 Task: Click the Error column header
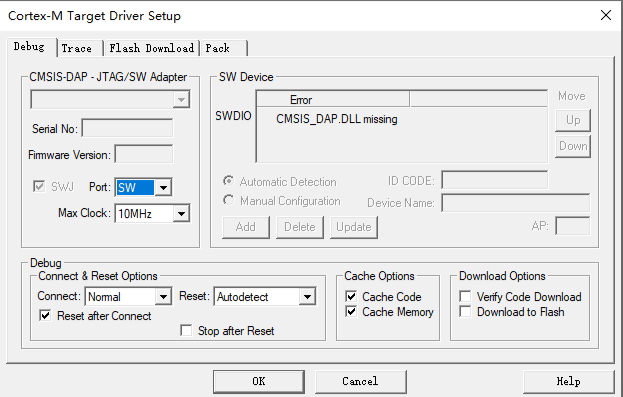[333, 99]
